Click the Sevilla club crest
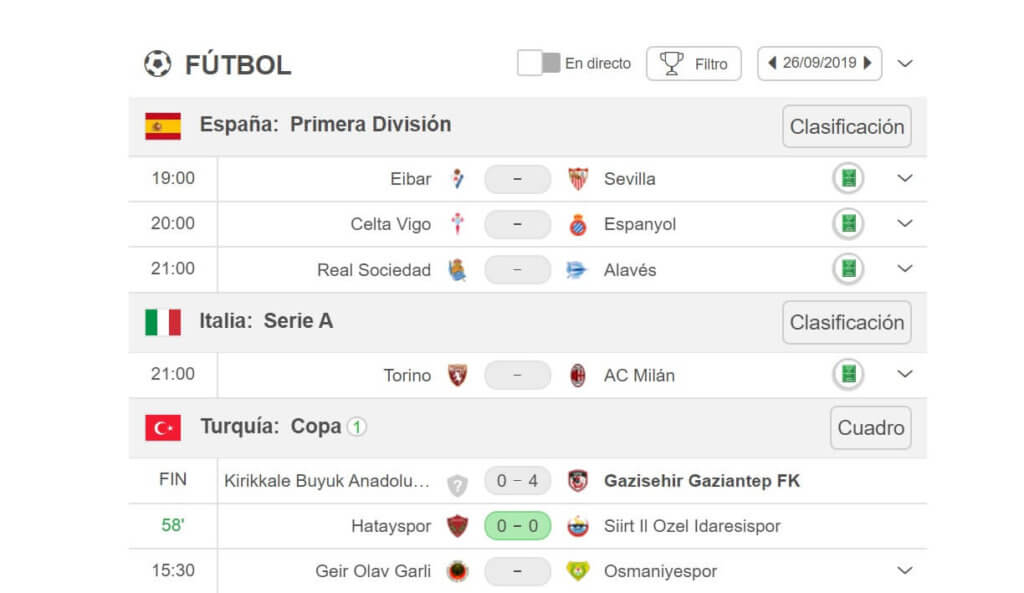The height and width of the screenshot is (593, 1024). point(577,179)
